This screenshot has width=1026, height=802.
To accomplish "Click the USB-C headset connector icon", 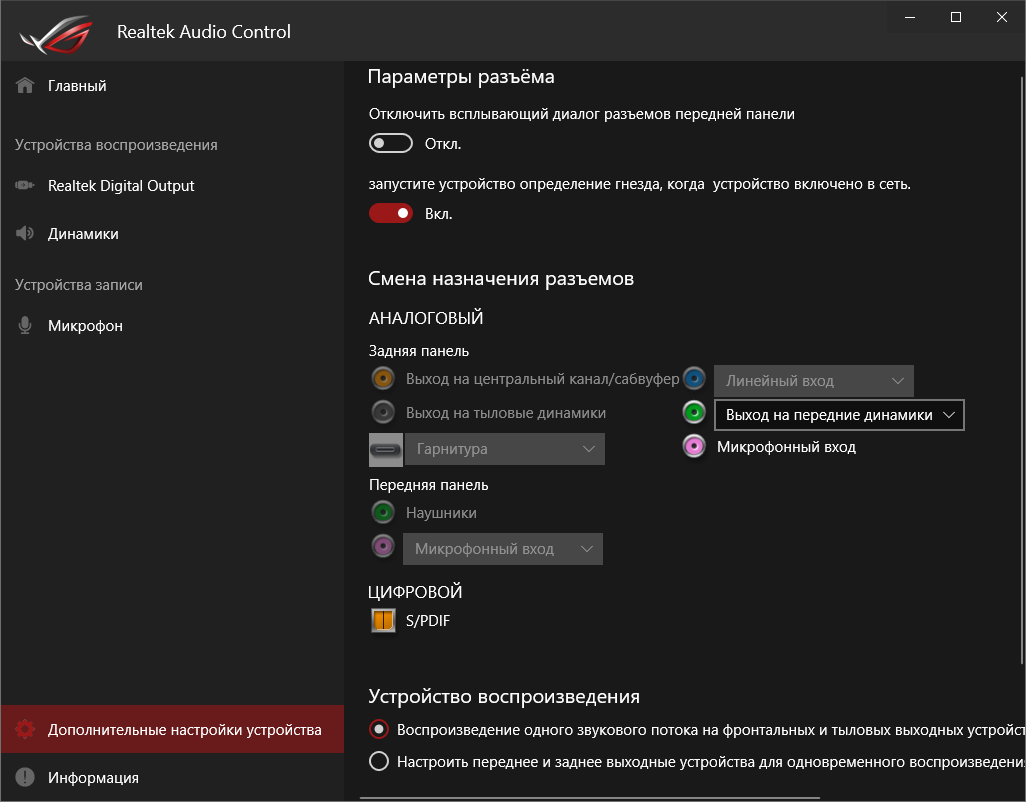I will [x=385, y=449].
